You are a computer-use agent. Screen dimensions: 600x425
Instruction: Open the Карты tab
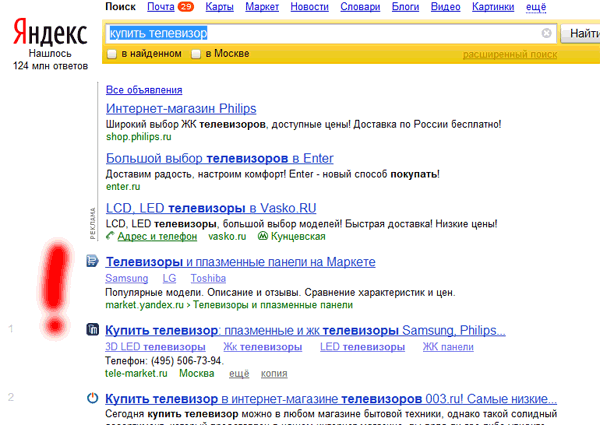click(x=219, y=7)
